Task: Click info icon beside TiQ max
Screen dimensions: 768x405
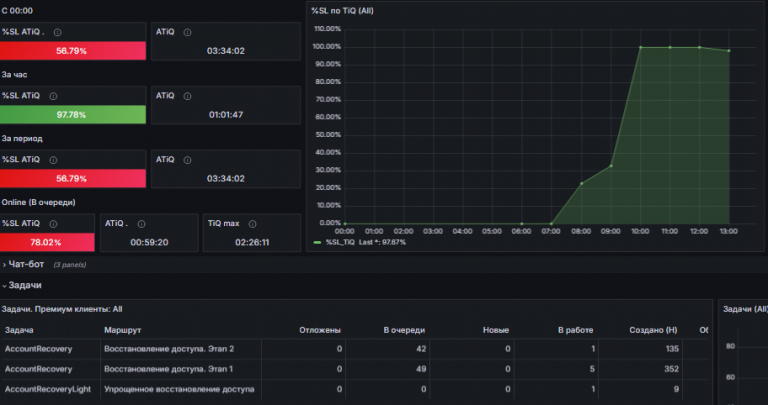Action: pyautogui.click(x=252, y=224)
